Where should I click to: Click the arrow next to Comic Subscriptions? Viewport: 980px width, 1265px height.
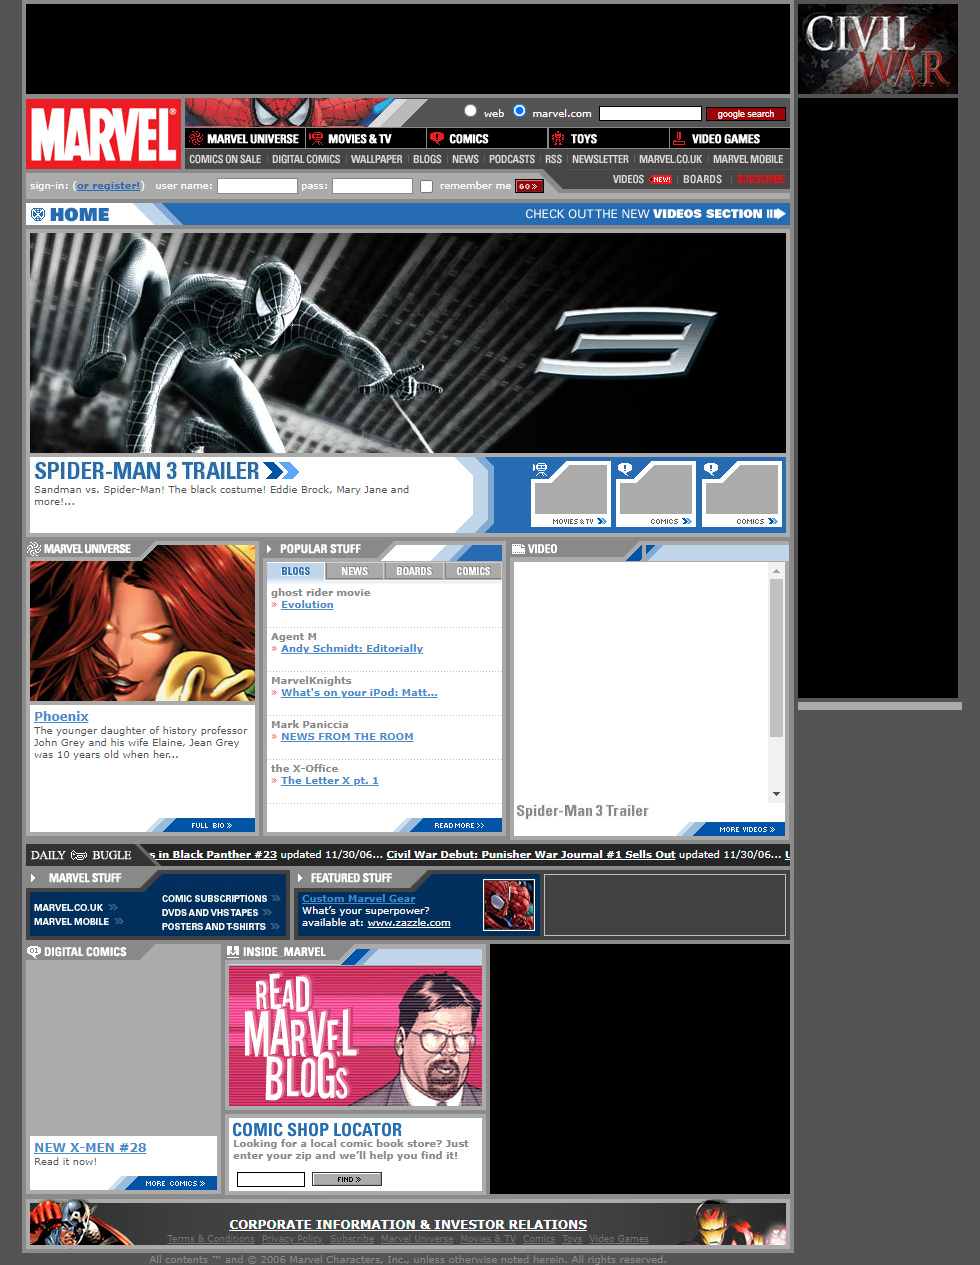(x=276, y=898)
